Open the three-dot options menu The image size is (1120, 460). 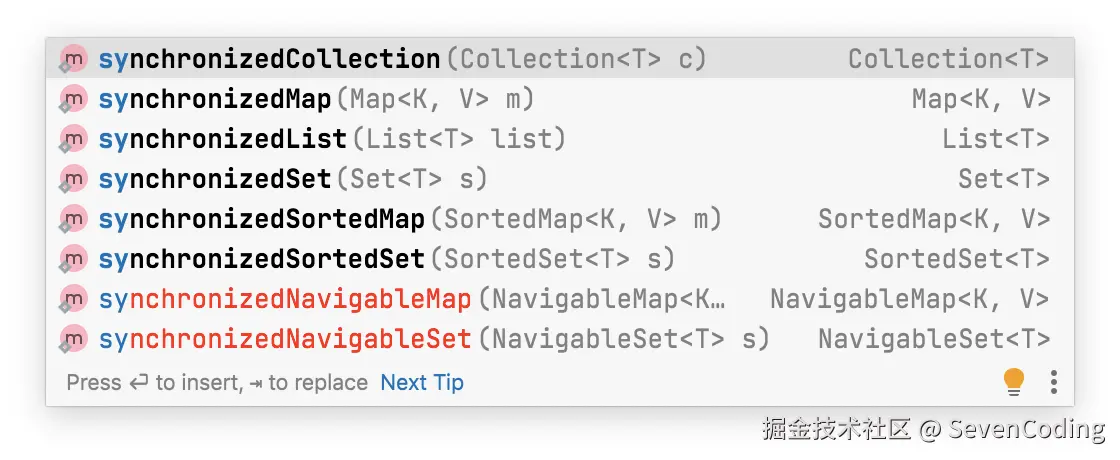pyautogui.click(x=1054, y=382)
